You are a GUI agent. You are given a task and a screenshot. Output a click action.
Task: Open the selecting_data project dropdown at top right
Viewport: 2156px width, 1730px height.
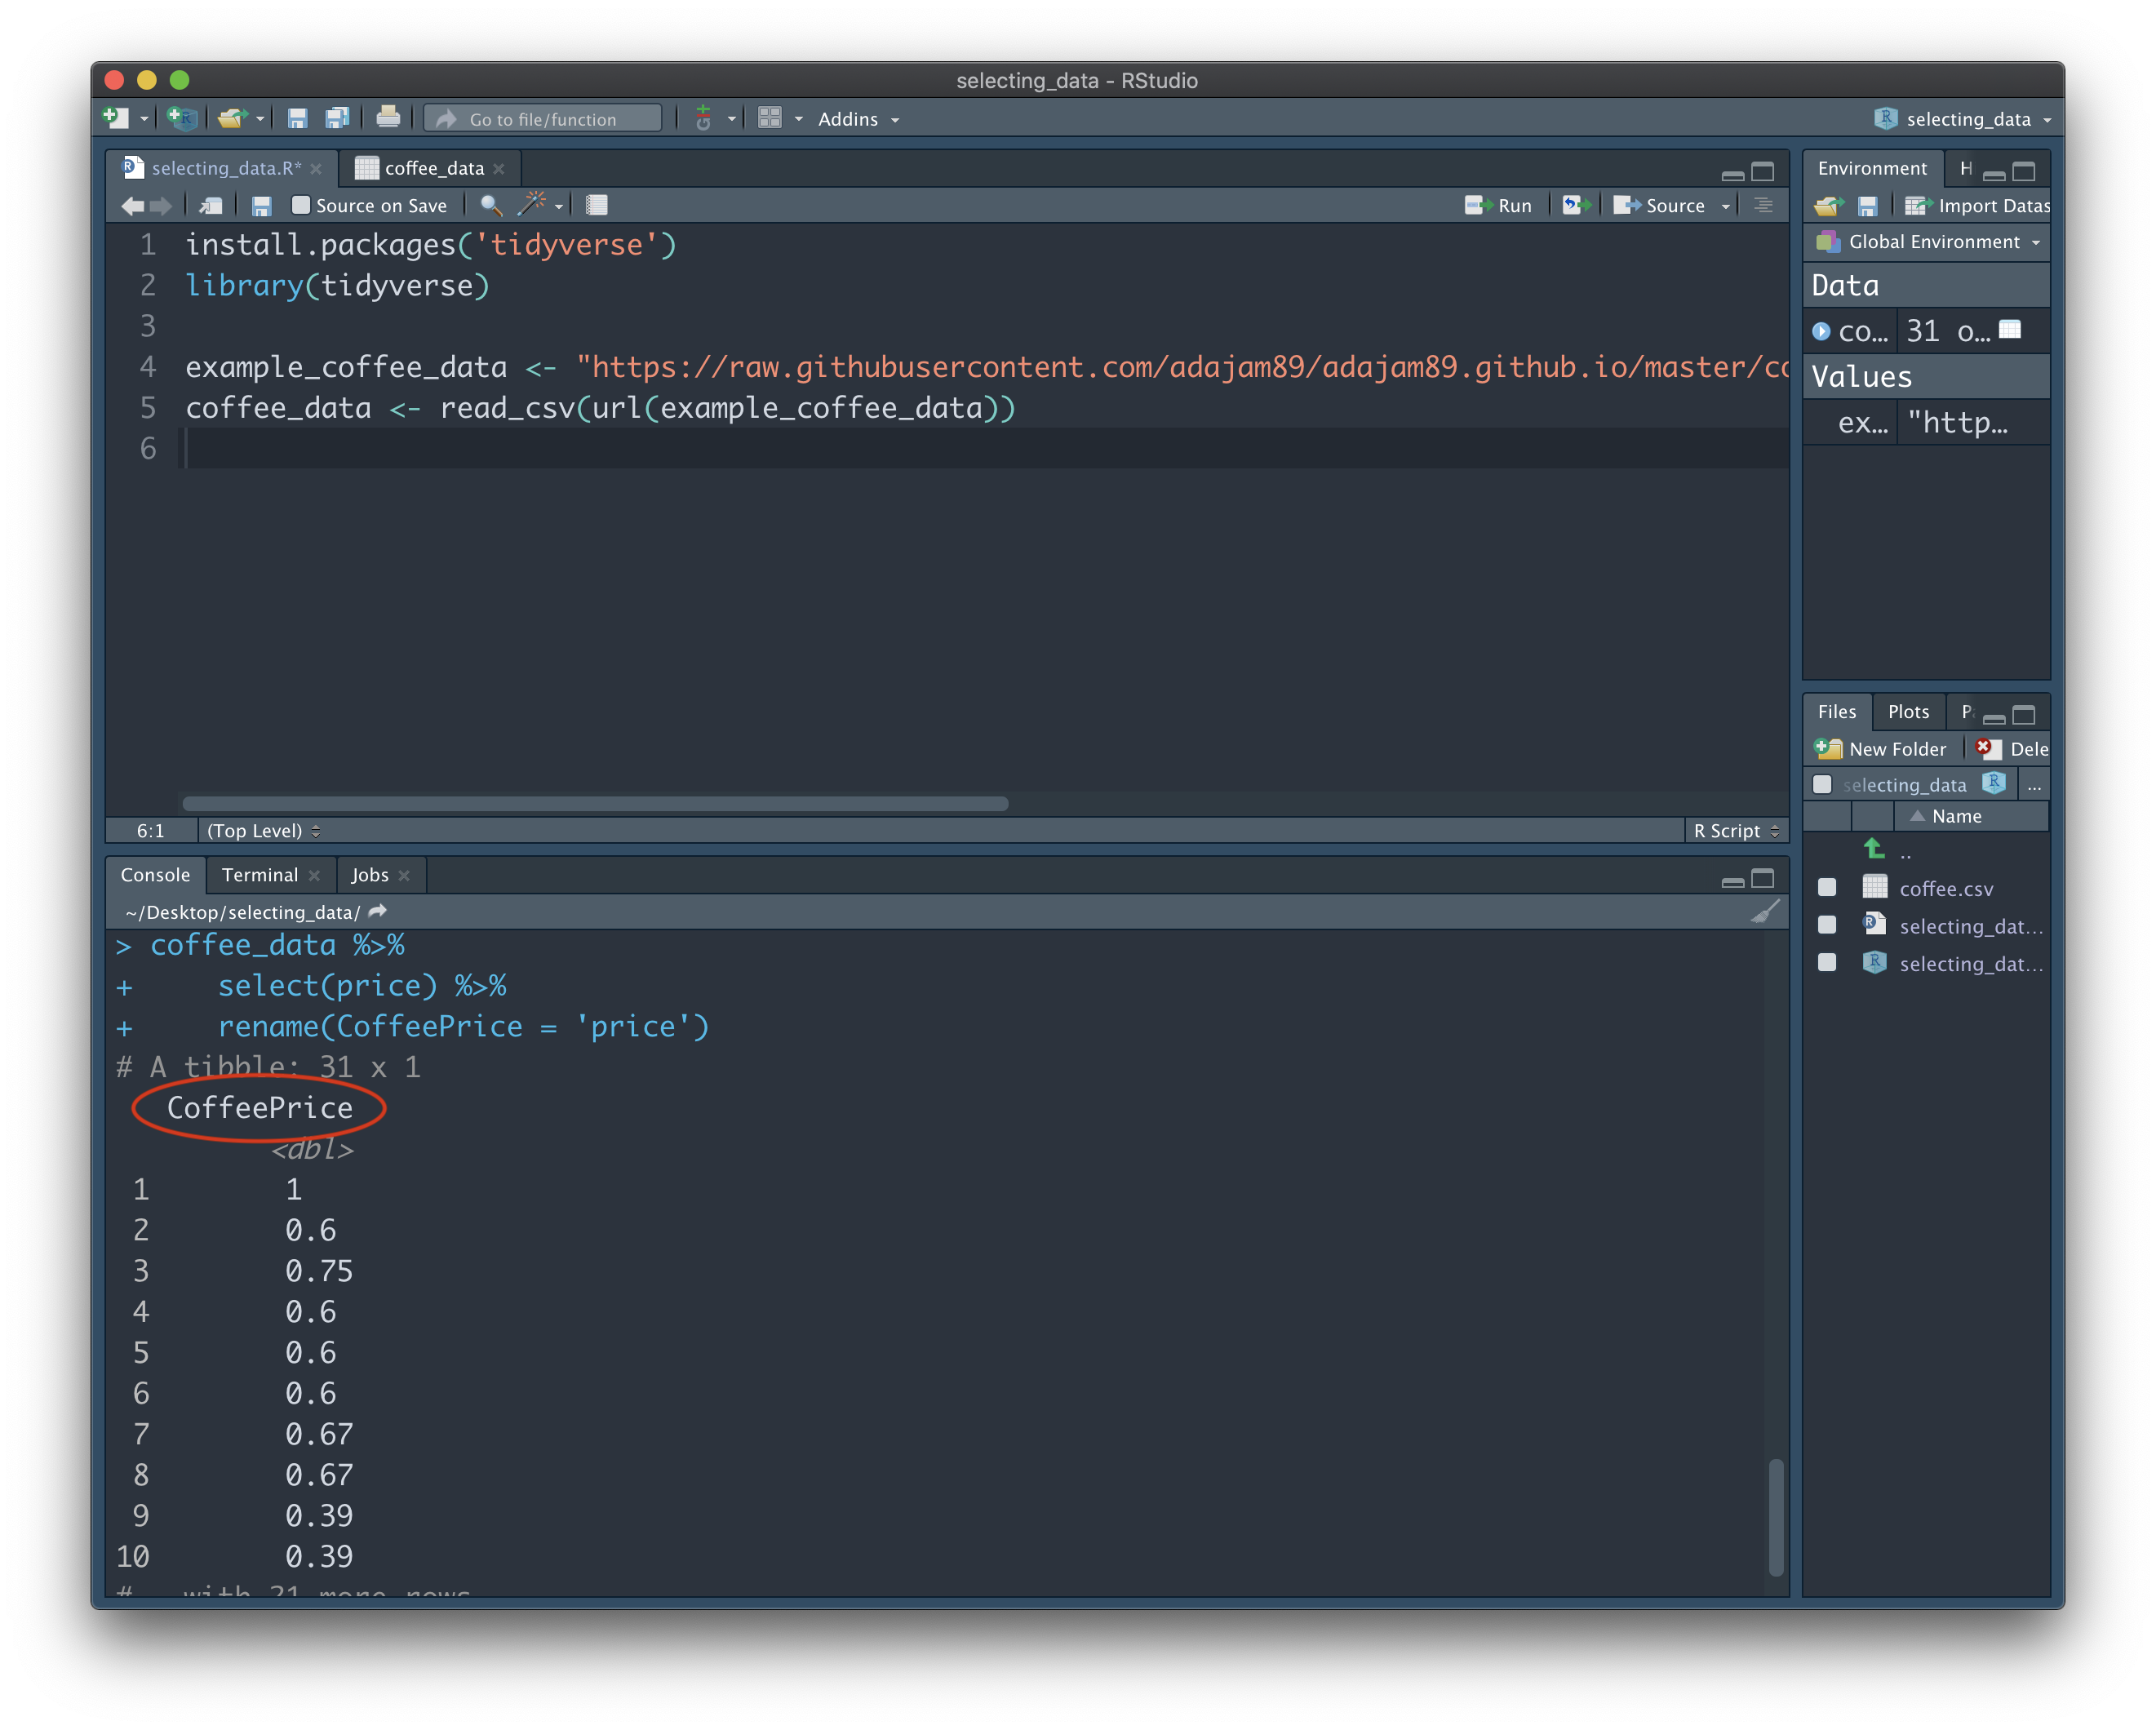click(x=1963, y=119)
